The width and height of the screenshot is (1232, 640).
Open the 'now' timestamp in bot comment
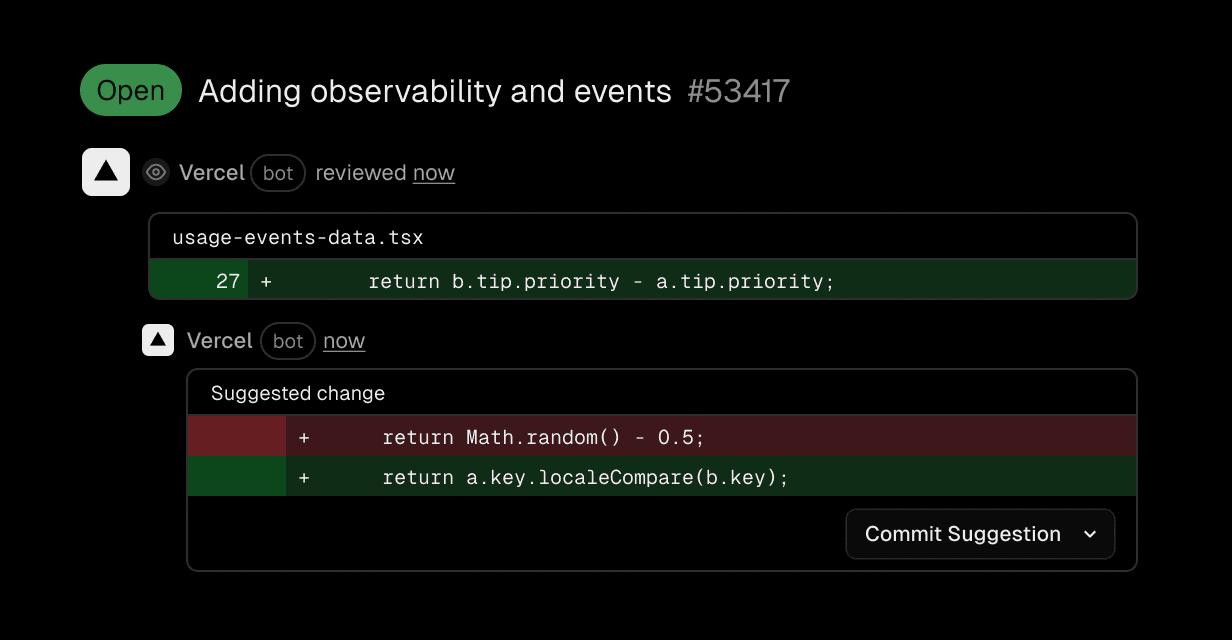344,341
